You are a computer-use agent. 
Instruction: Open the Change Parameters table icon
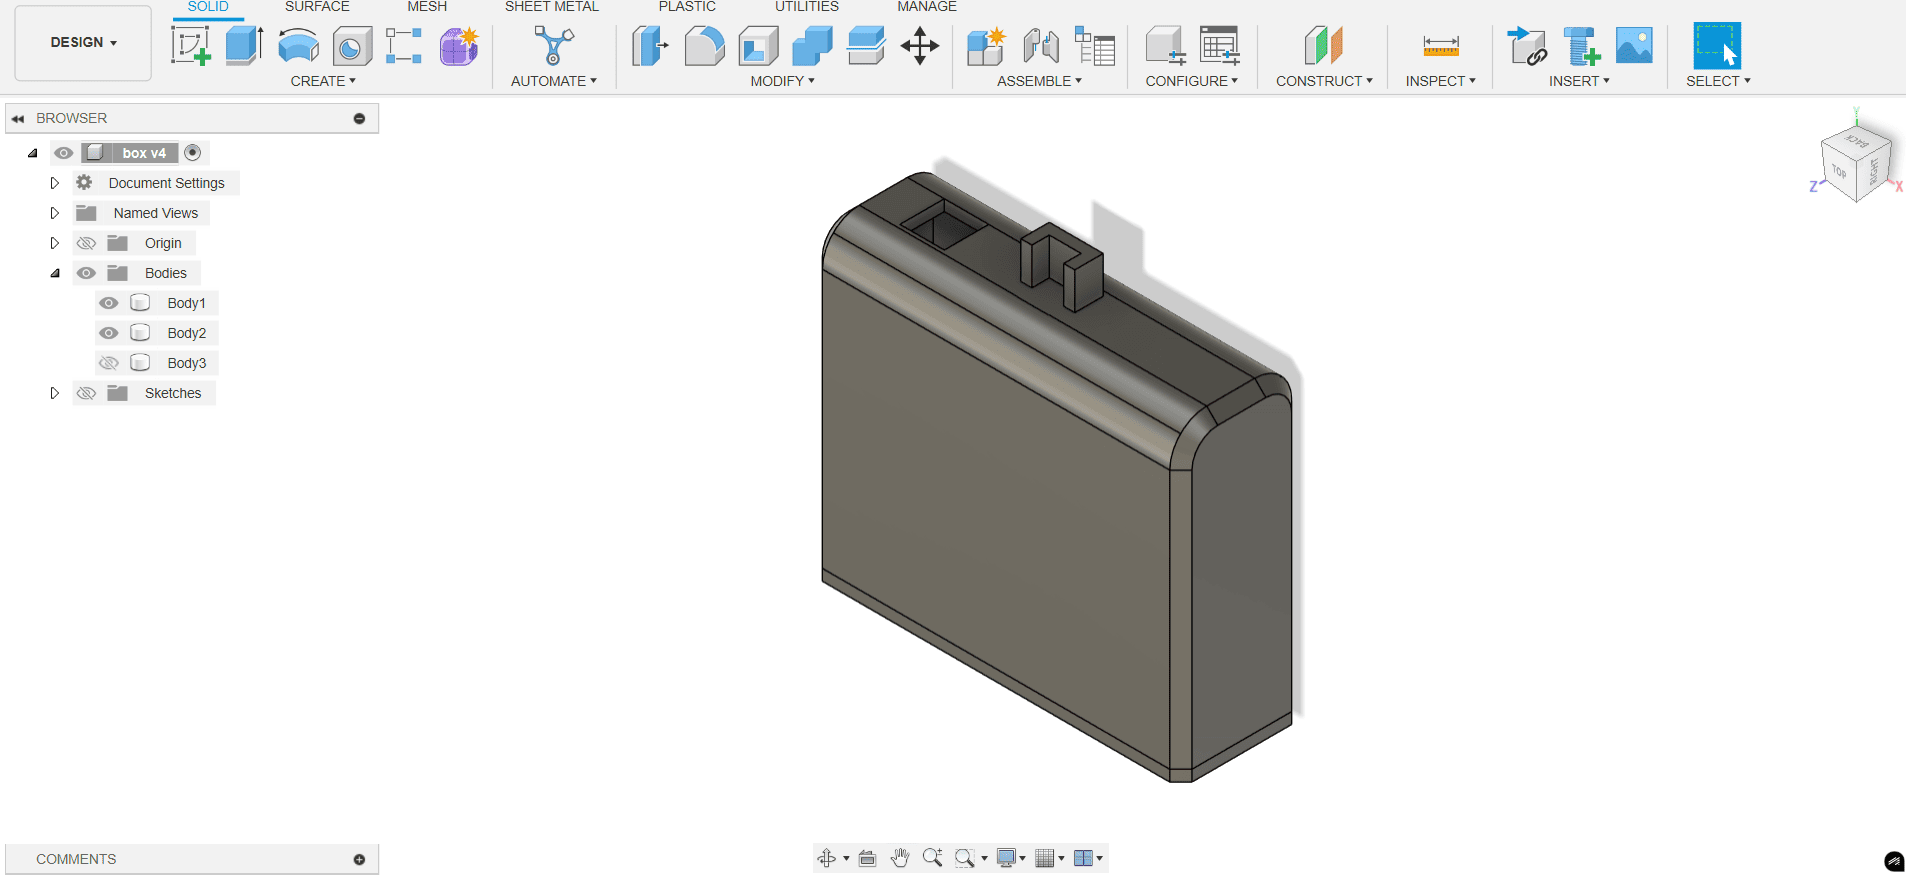coord(1220,46)
